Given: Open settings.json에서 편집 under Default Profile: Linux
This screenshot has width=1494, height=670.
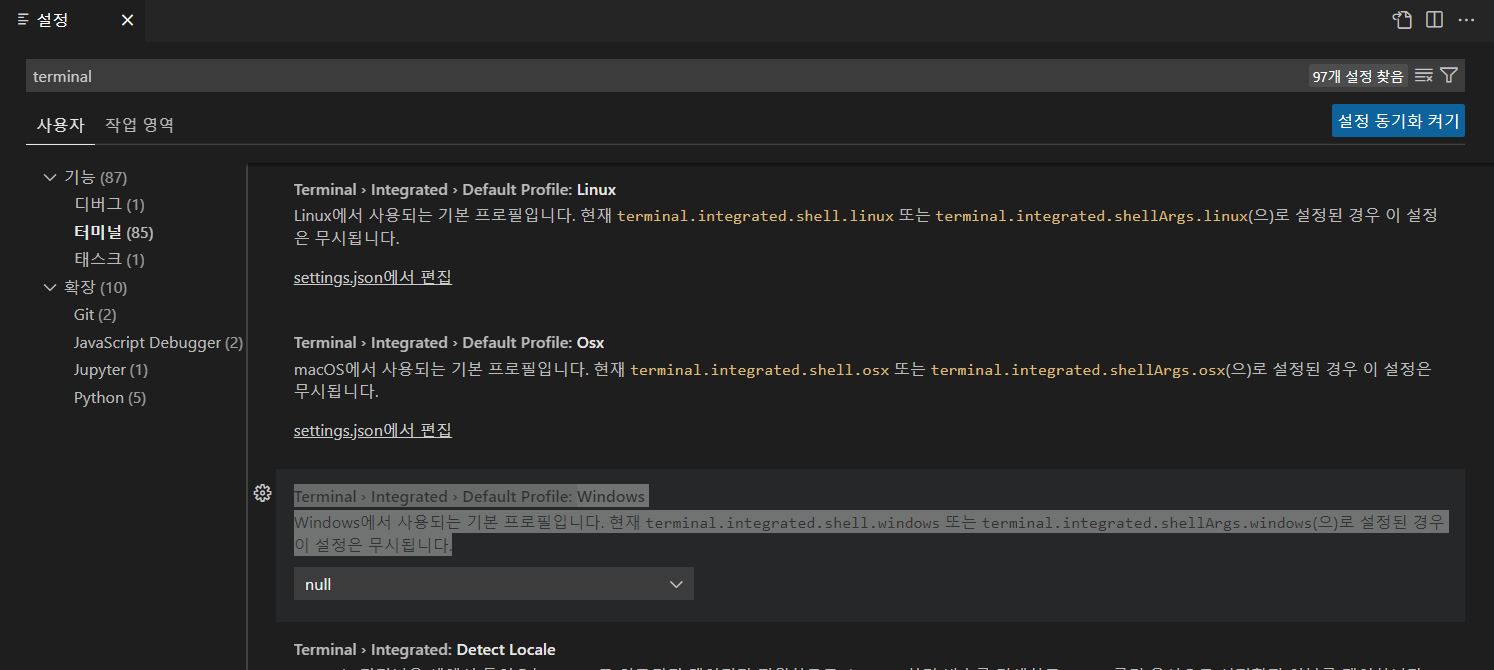Looking at the screenshot, I should [372, 277].
